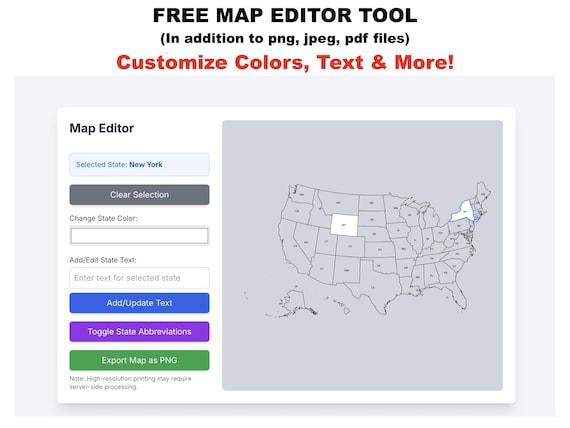Select California on the map

coord(293,246)
